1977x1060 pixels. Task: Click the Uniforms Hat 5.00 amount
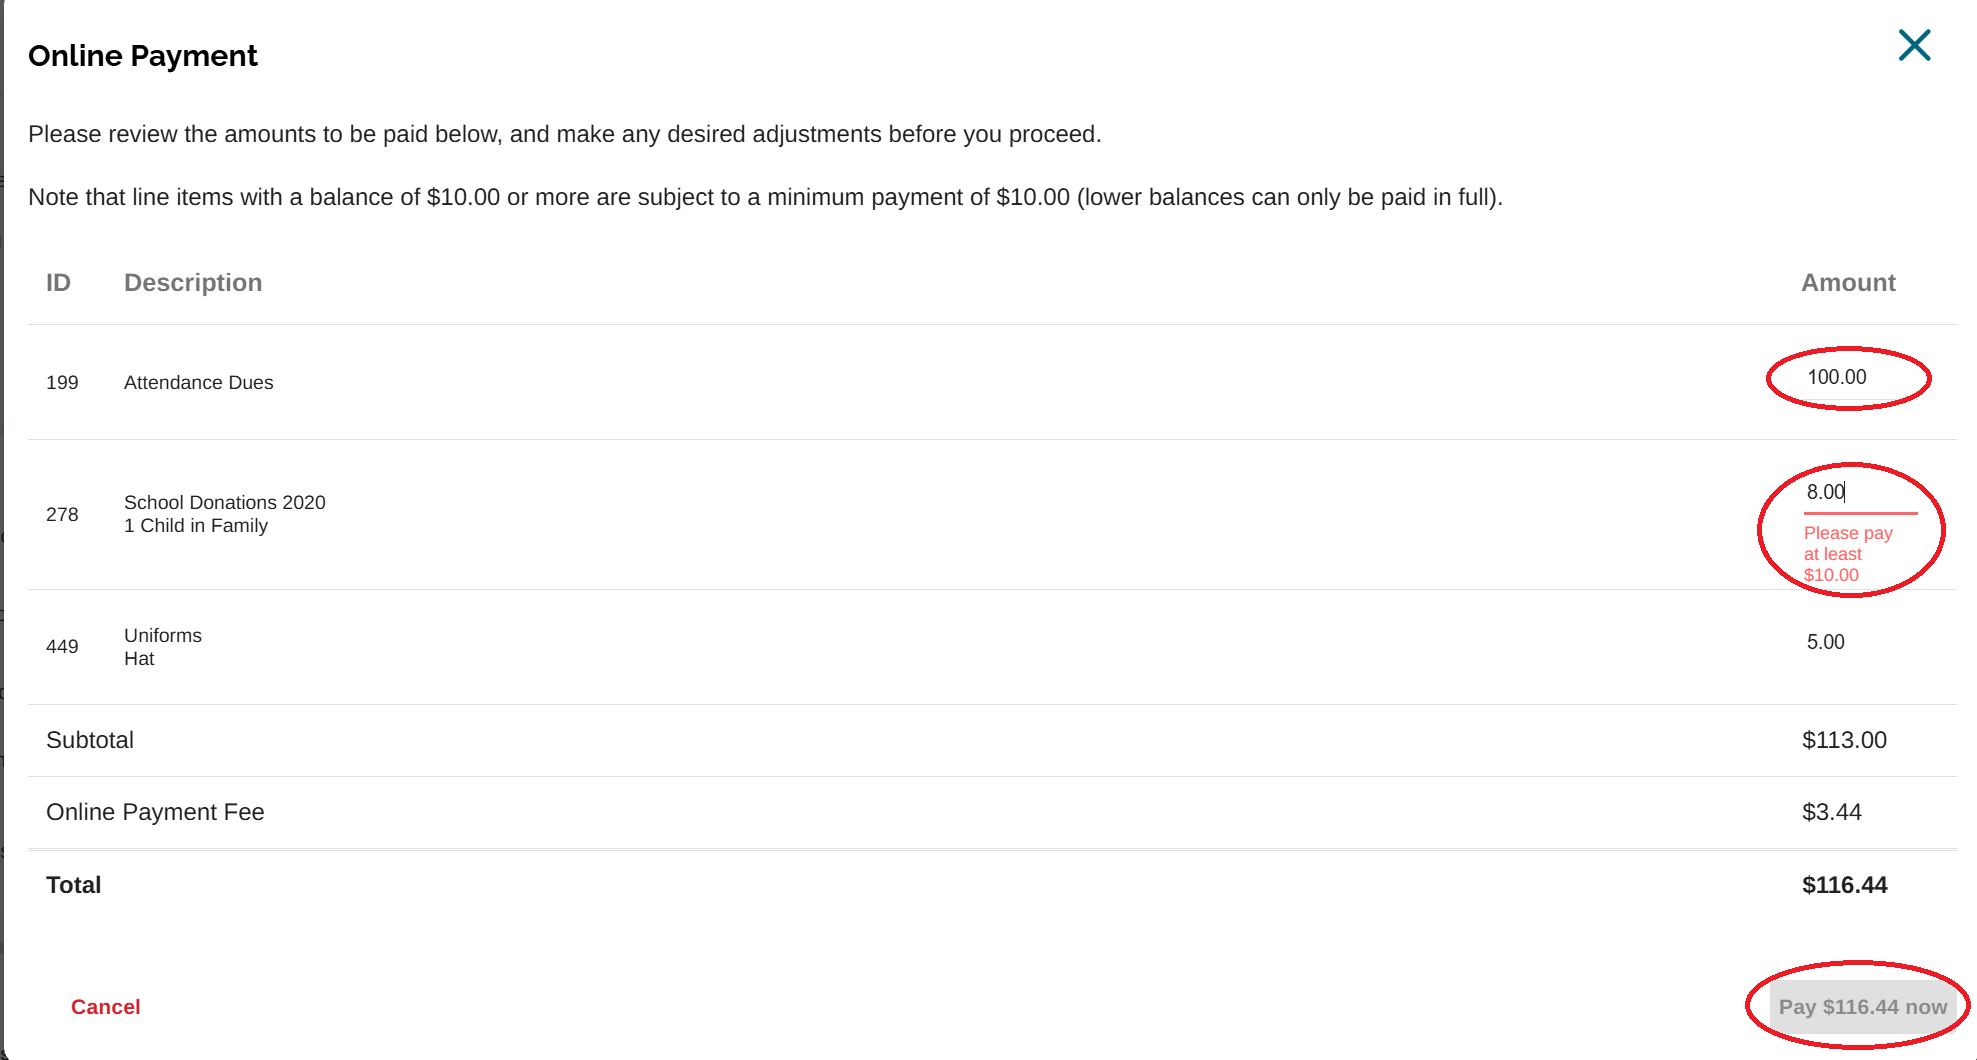(x=1825, y=642)
